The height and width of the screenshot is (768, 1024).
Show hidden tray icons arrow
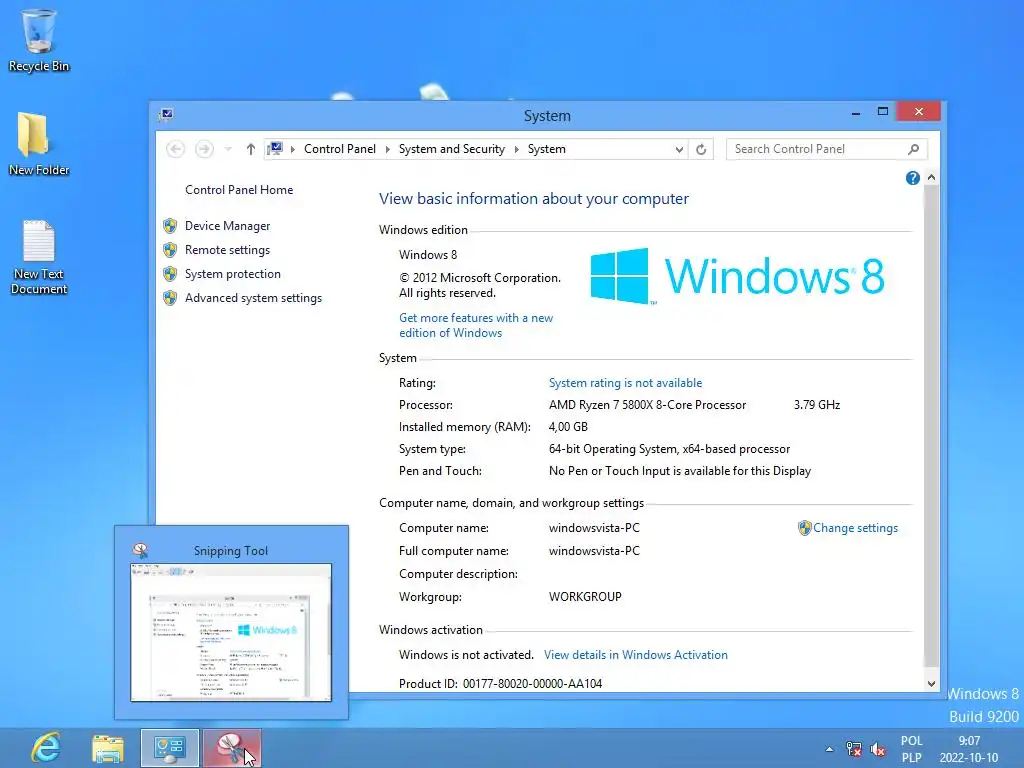[829, 749]
